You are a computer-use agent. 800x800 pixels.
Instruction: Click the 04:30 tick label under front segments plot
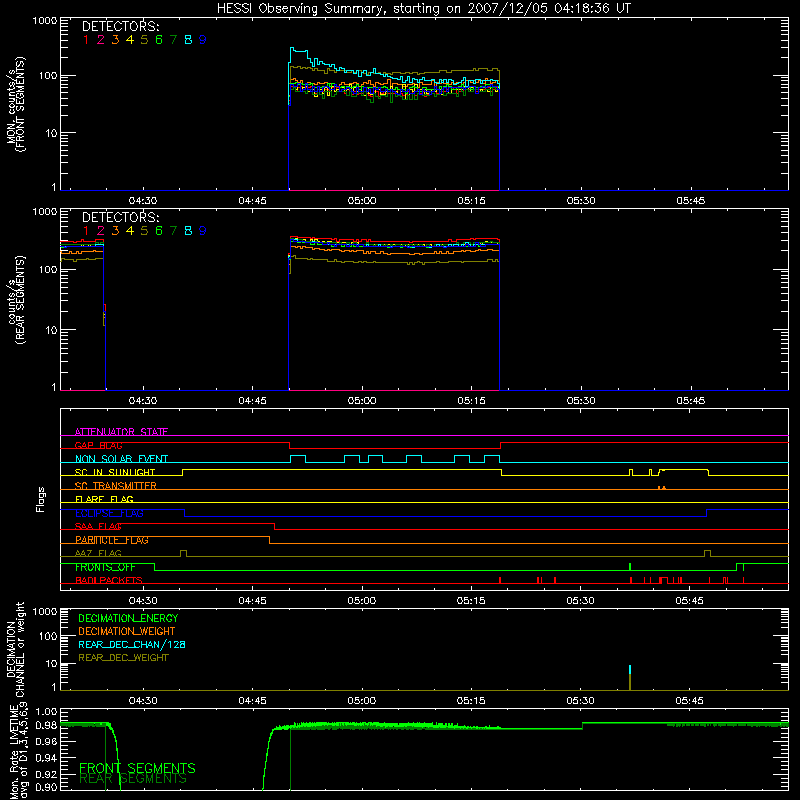pos(142,201)
